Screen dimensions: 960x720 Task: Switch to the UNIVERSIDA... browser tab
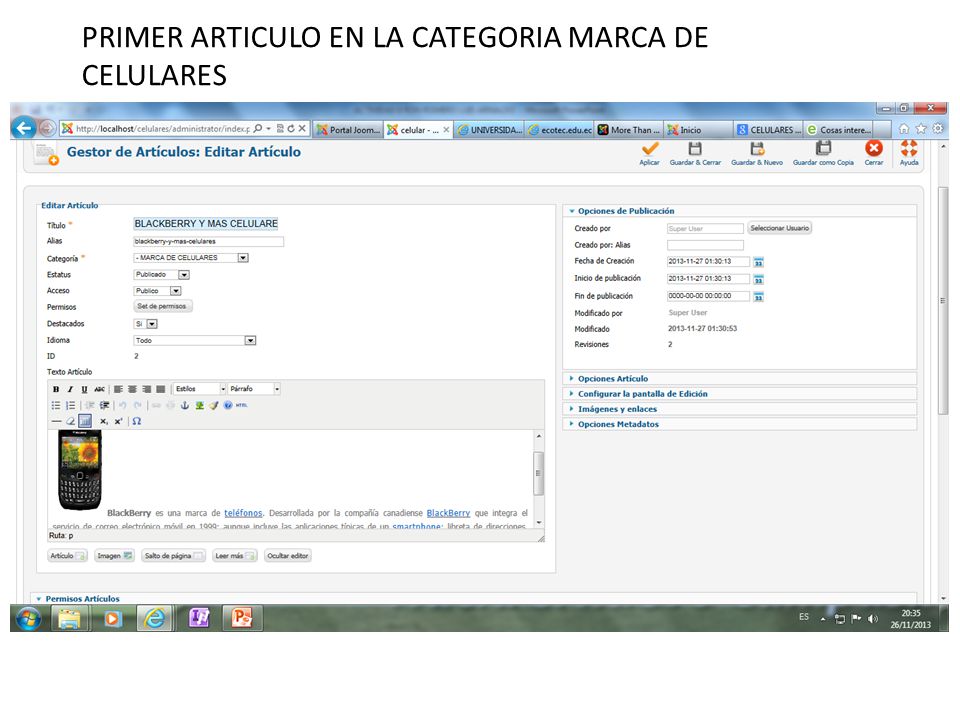tap(490, 130)
